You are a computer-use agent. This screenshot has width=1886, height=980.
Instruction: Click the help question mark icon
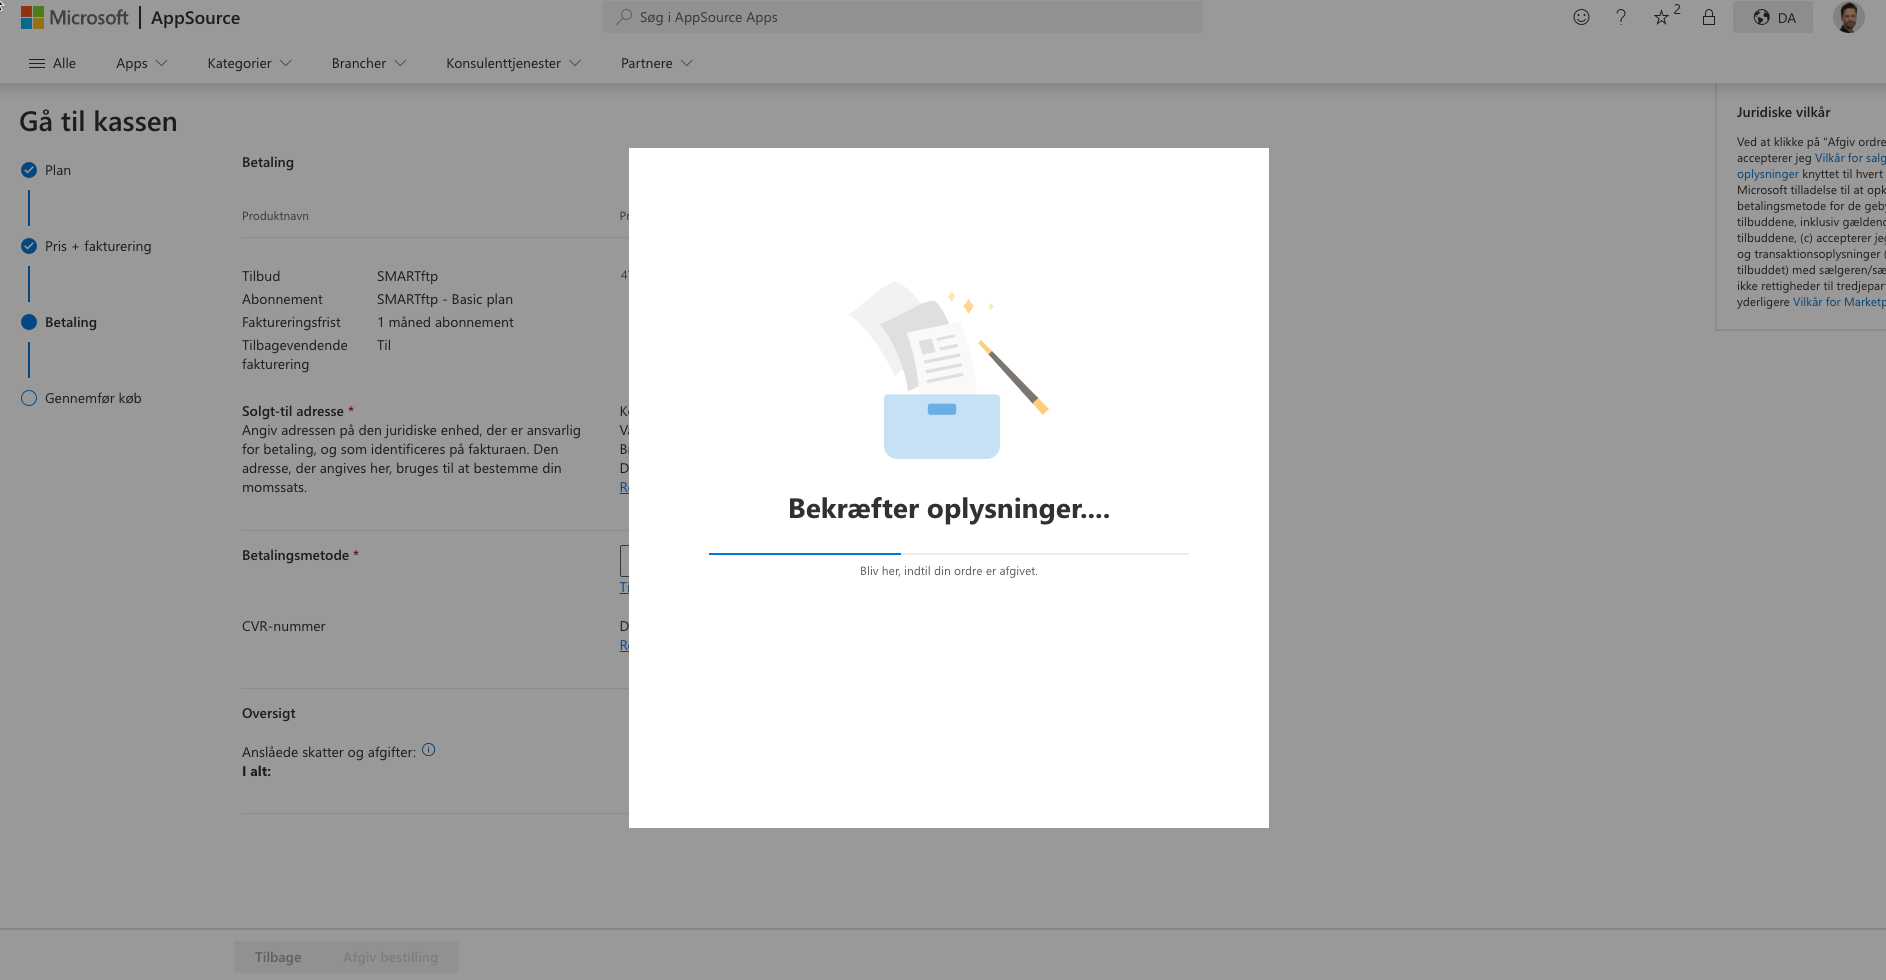tap(1621, 17)
